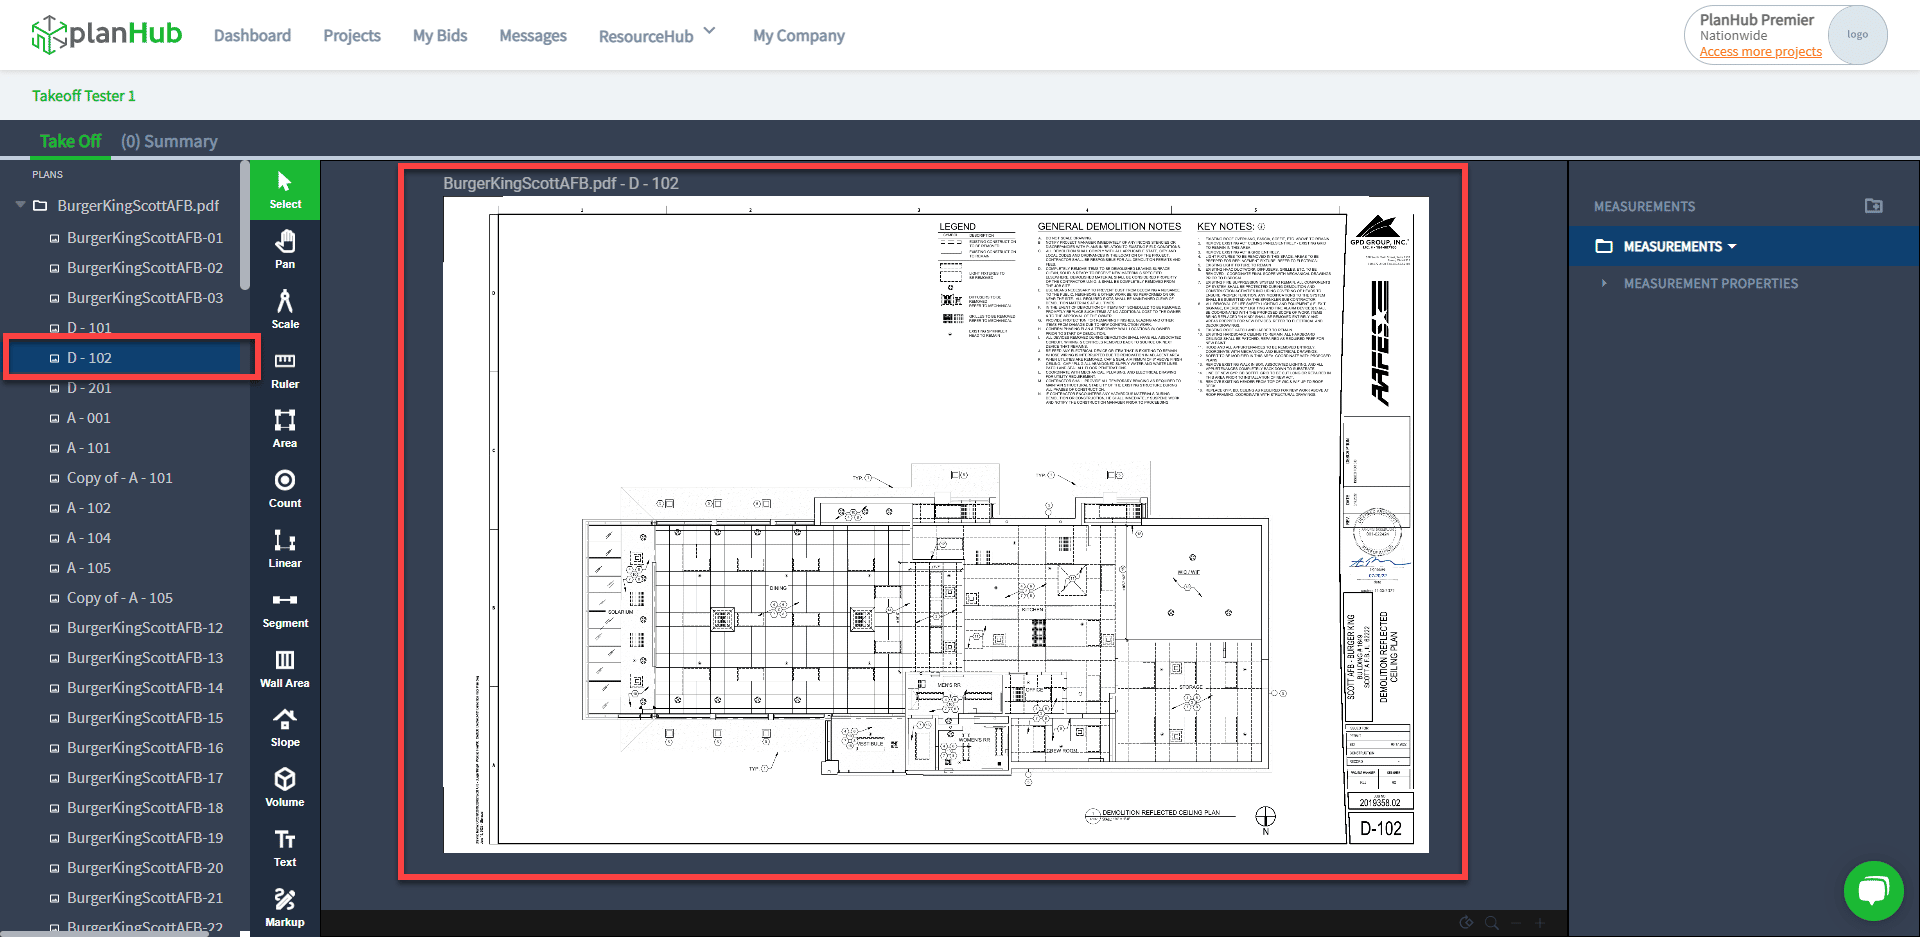Switch to the Summary tab

click(169, 141)
